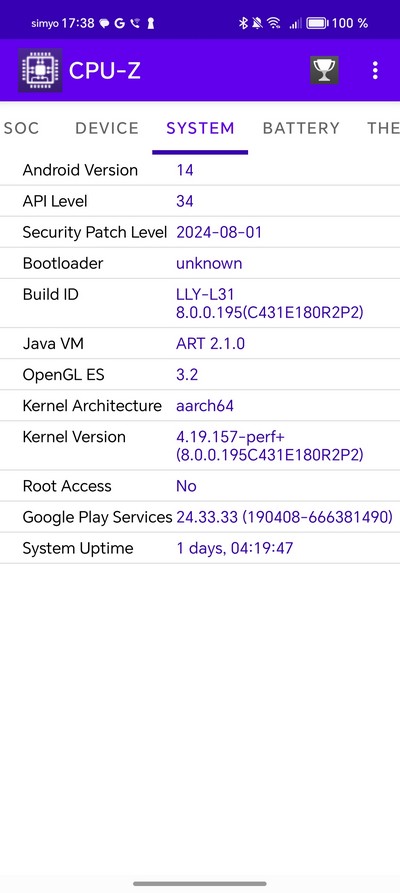Tap the Wi-Fi signal status icon

(x=274, y=23)
